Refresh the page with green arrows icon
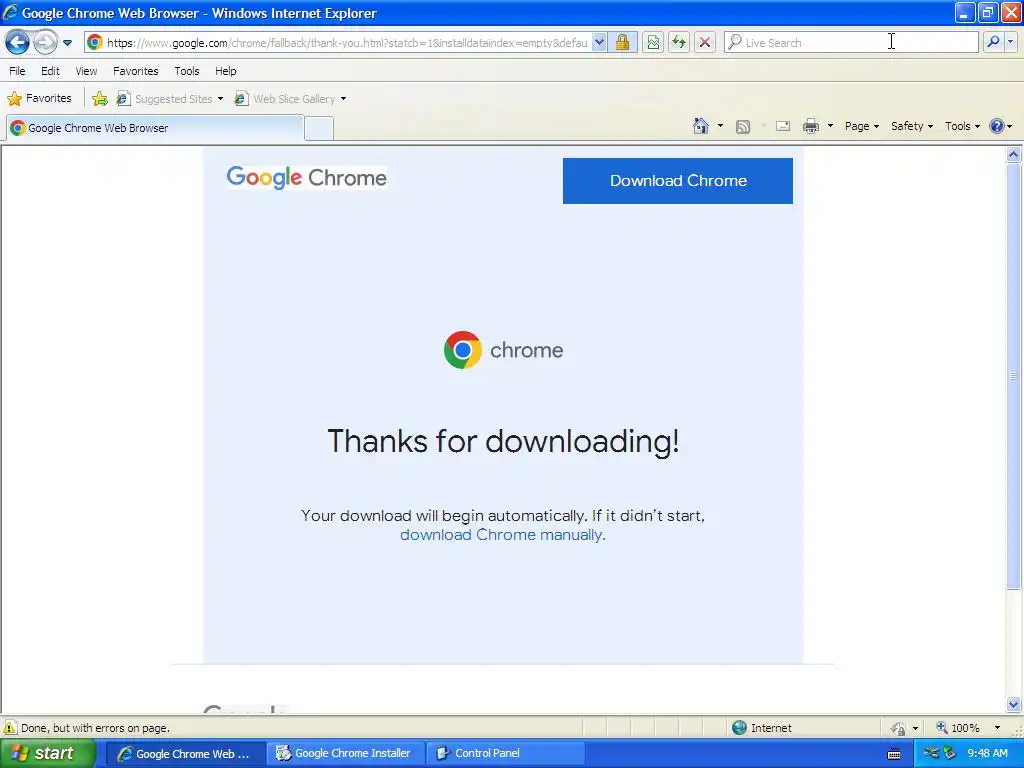 [x=679, y=42]
